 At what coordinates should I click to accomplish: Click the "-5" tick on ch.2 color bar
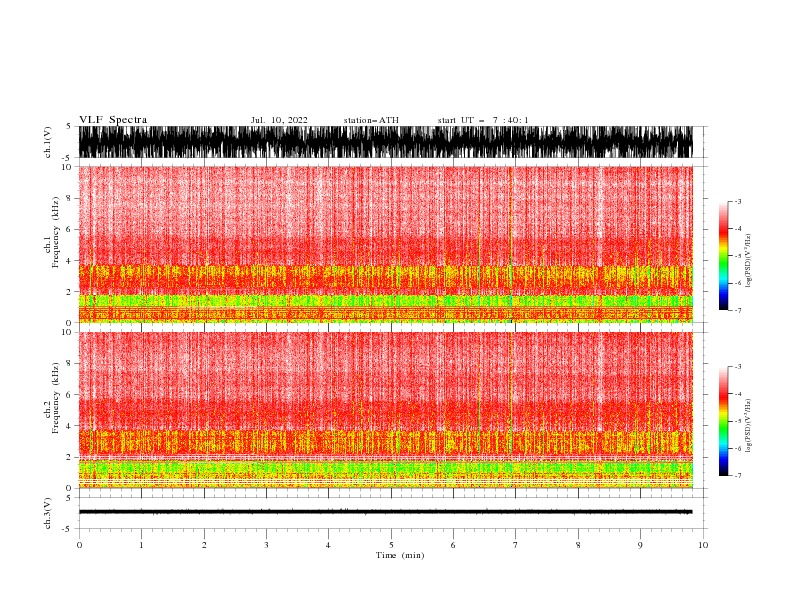(x=738, y=421)
